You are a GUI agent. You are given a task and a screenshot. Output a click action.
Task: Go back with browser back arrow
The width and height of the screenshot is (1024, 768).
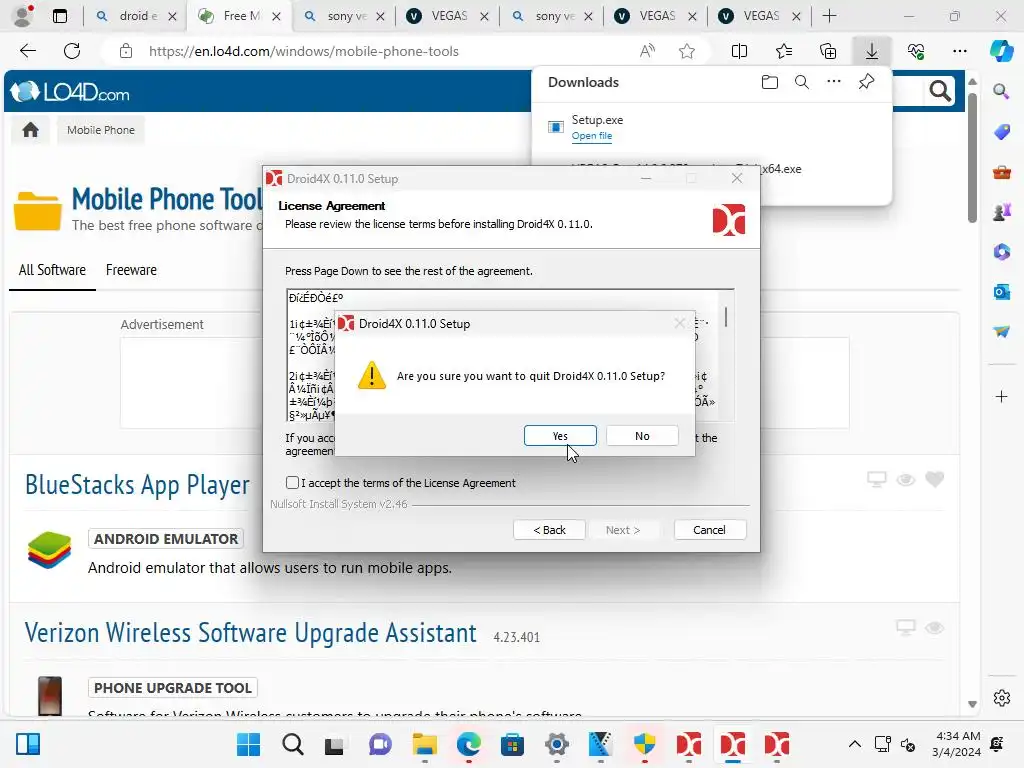pos(28,51)
